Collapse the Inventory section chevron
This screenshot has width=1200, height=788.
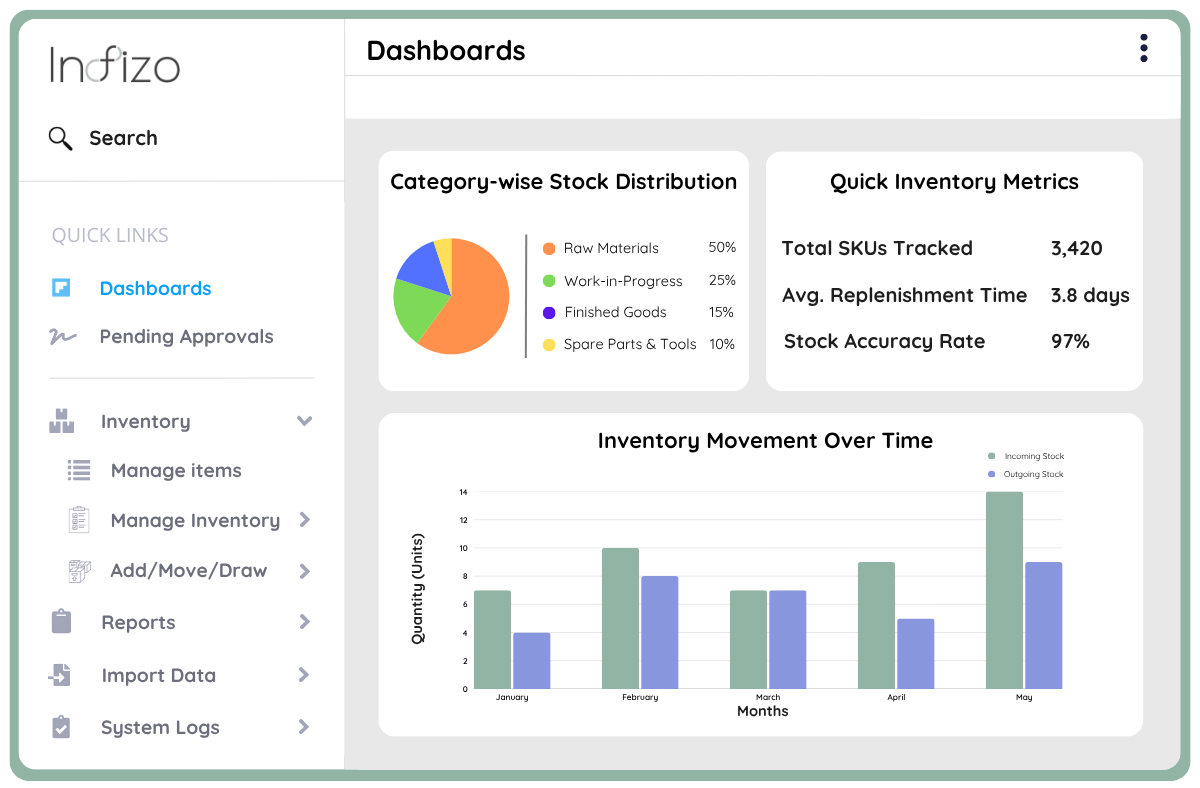click(x=305, y=421)
